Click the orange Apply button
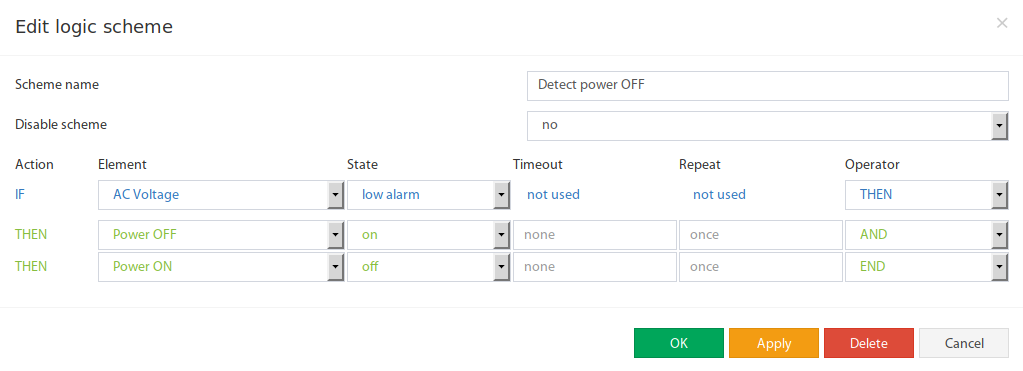1023x371 pixels. [x=774, y=343]
